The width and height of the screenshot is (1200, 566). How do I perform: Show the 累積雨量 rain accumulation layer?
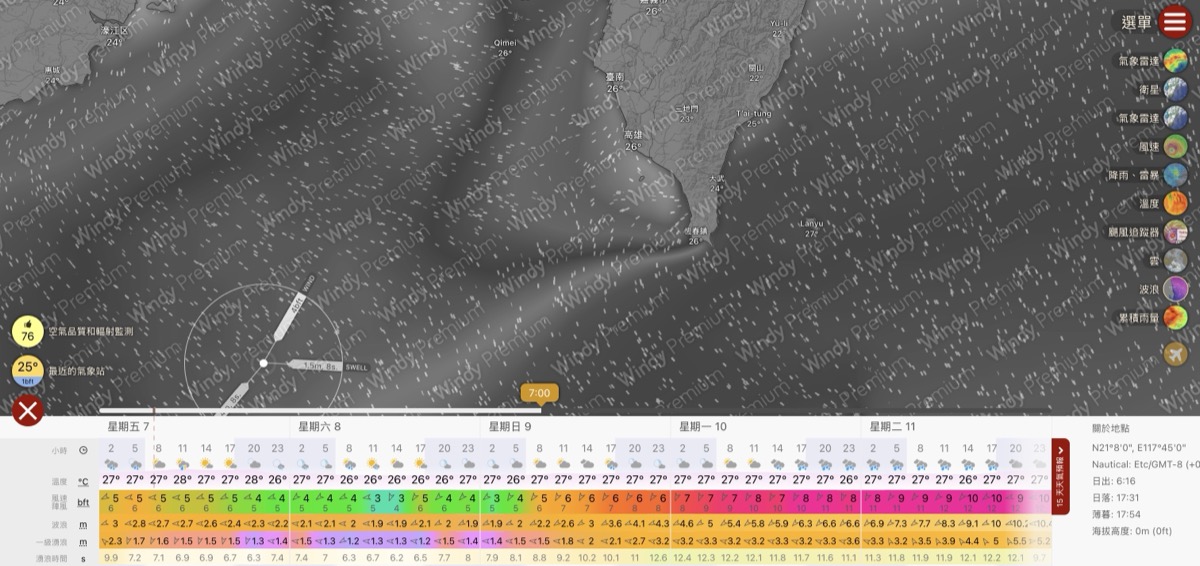click(1175, 318)
